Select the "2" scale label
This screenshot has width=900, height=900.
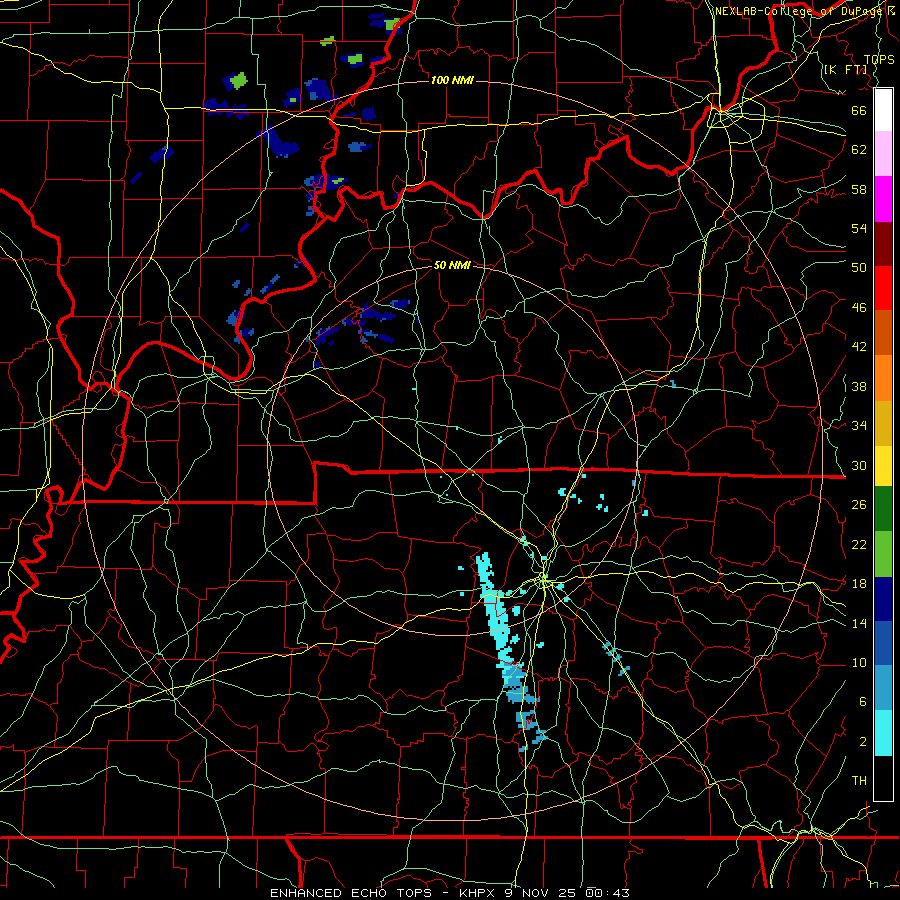[x=863, y=742]
